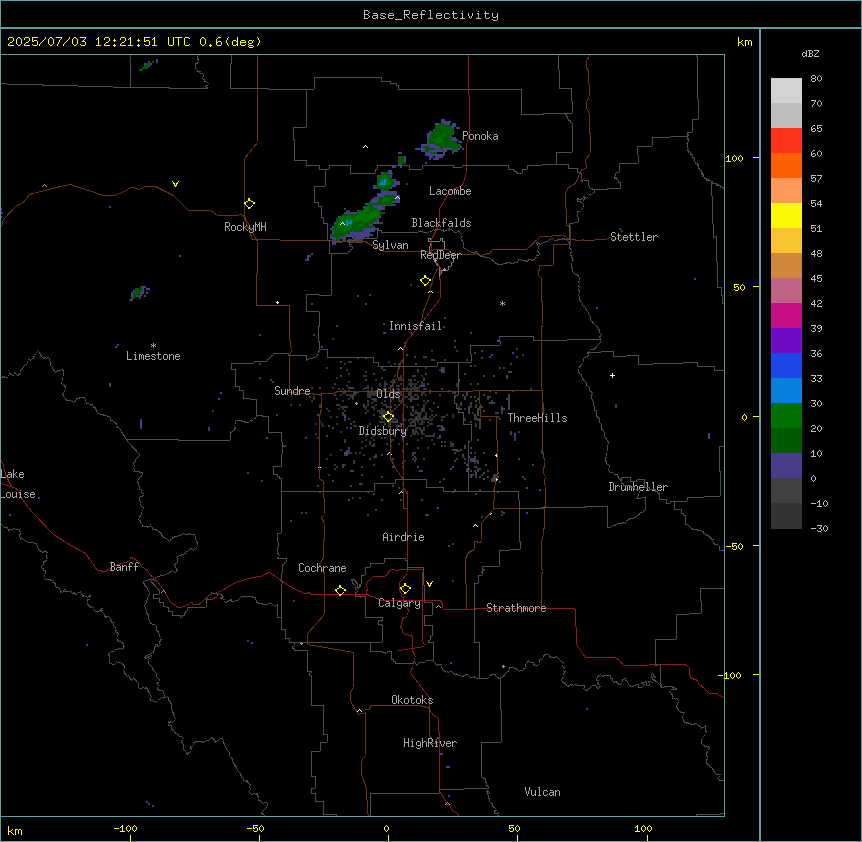Click the yellow diamond marker near RockyMH
The image size is (862, 842).
coord(249,204)
